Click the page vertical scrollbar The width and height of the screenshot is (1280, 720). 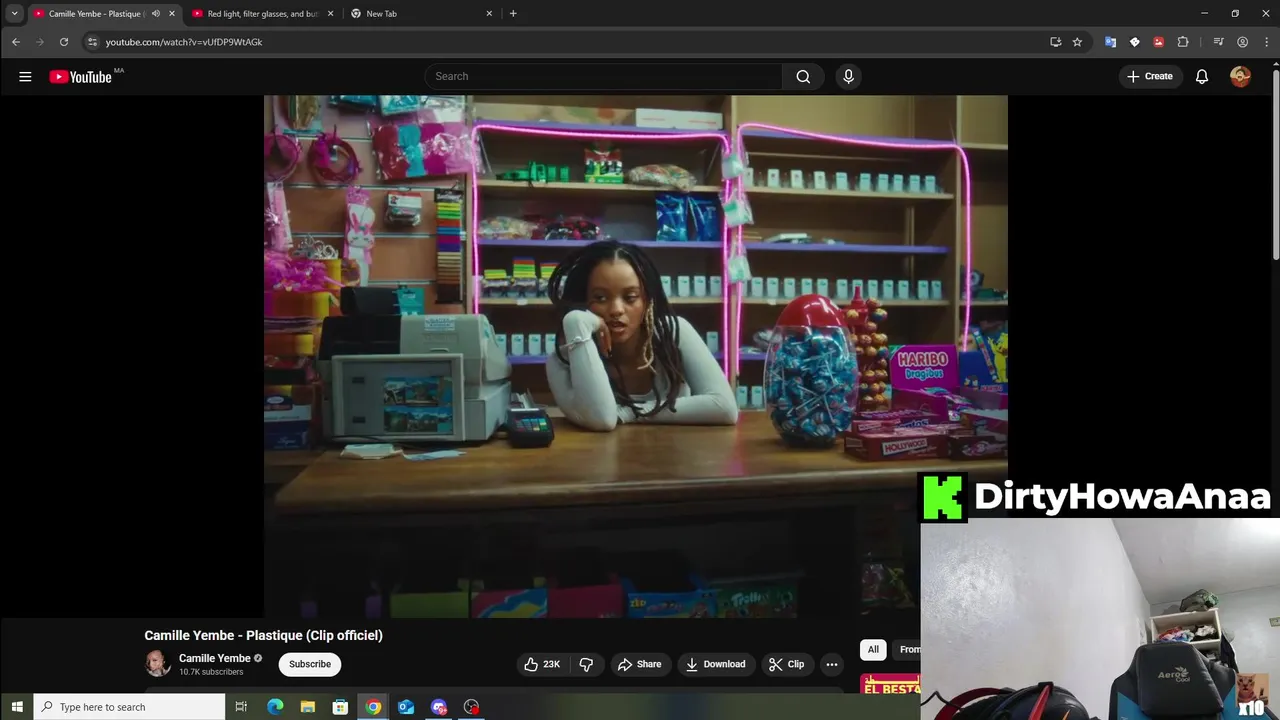(x=1275, y=165)
